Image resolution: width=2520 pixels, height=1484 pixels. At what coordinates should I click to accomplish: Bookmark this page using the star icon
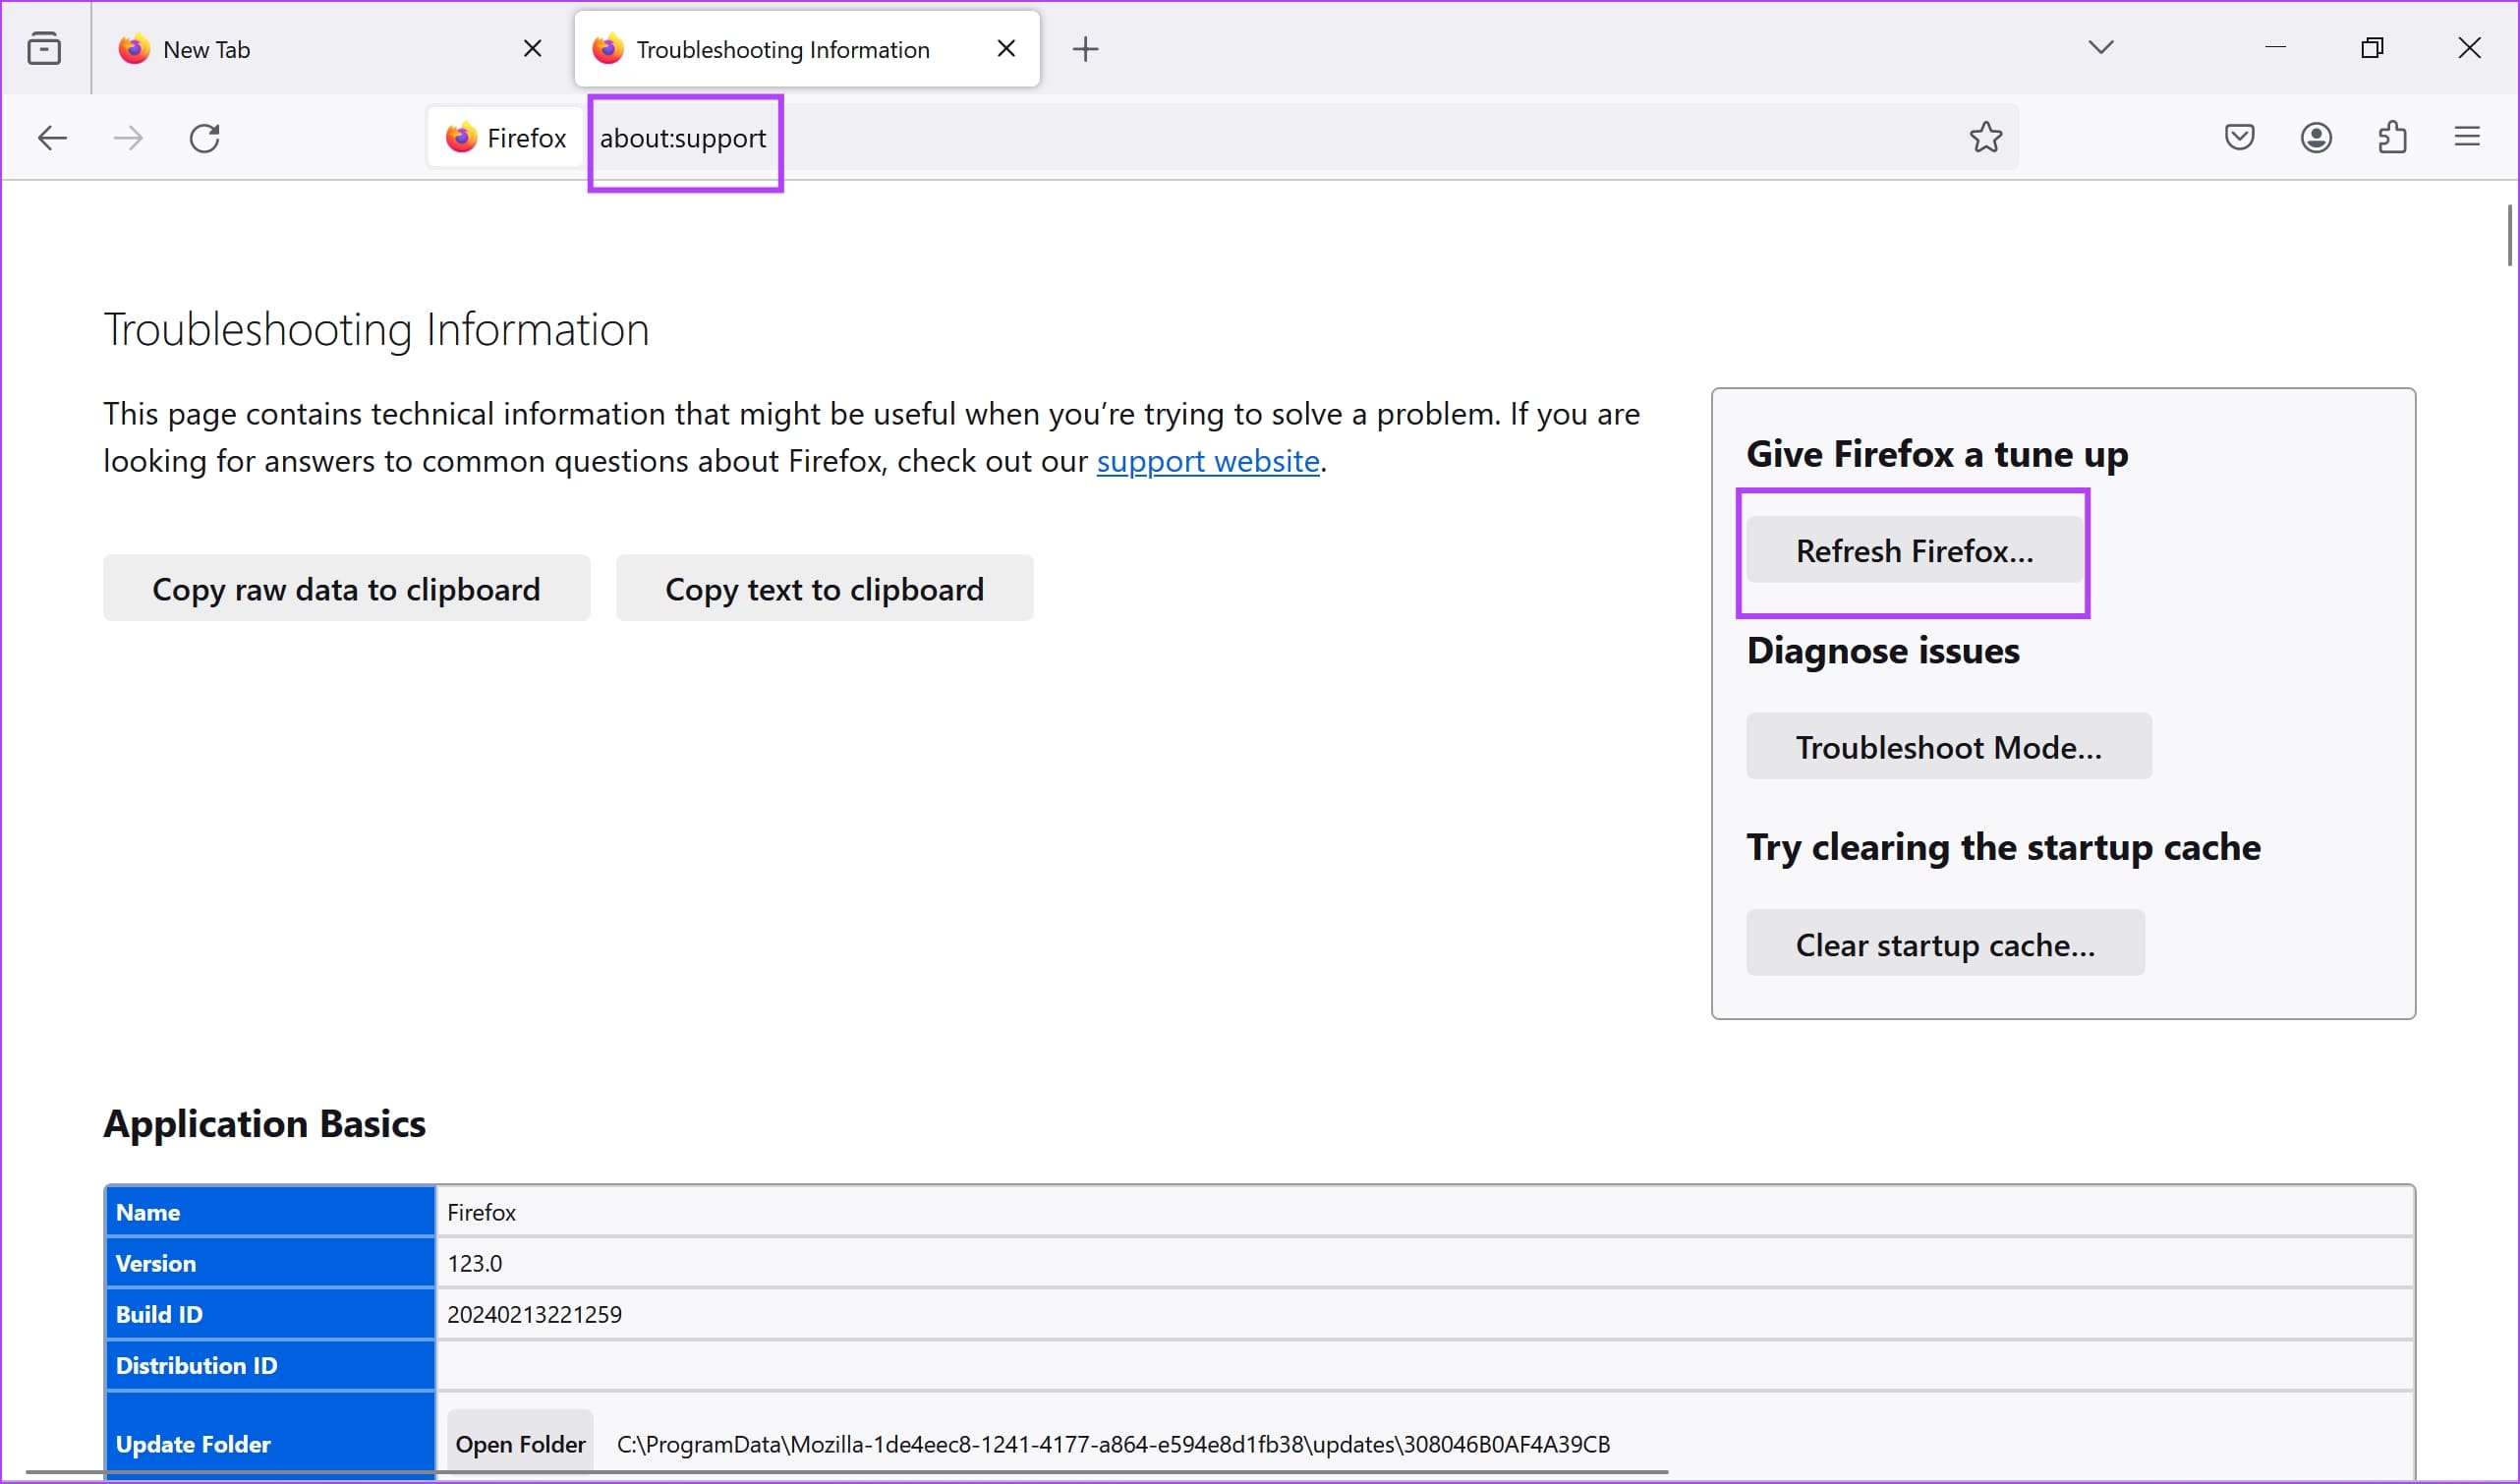click(x=1986, y=137)
